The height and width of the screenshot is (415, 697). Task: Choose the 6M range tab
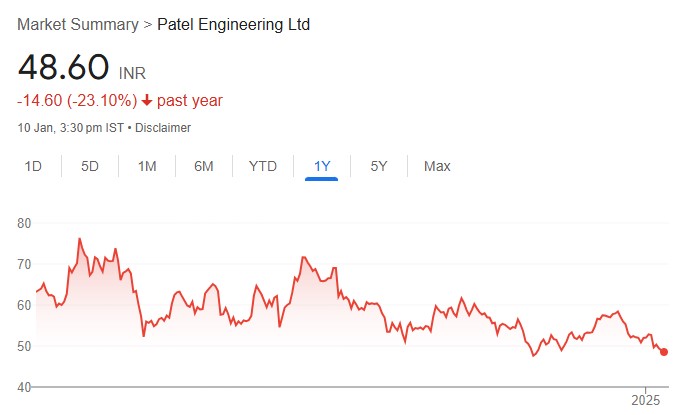[x=204, y=166]
